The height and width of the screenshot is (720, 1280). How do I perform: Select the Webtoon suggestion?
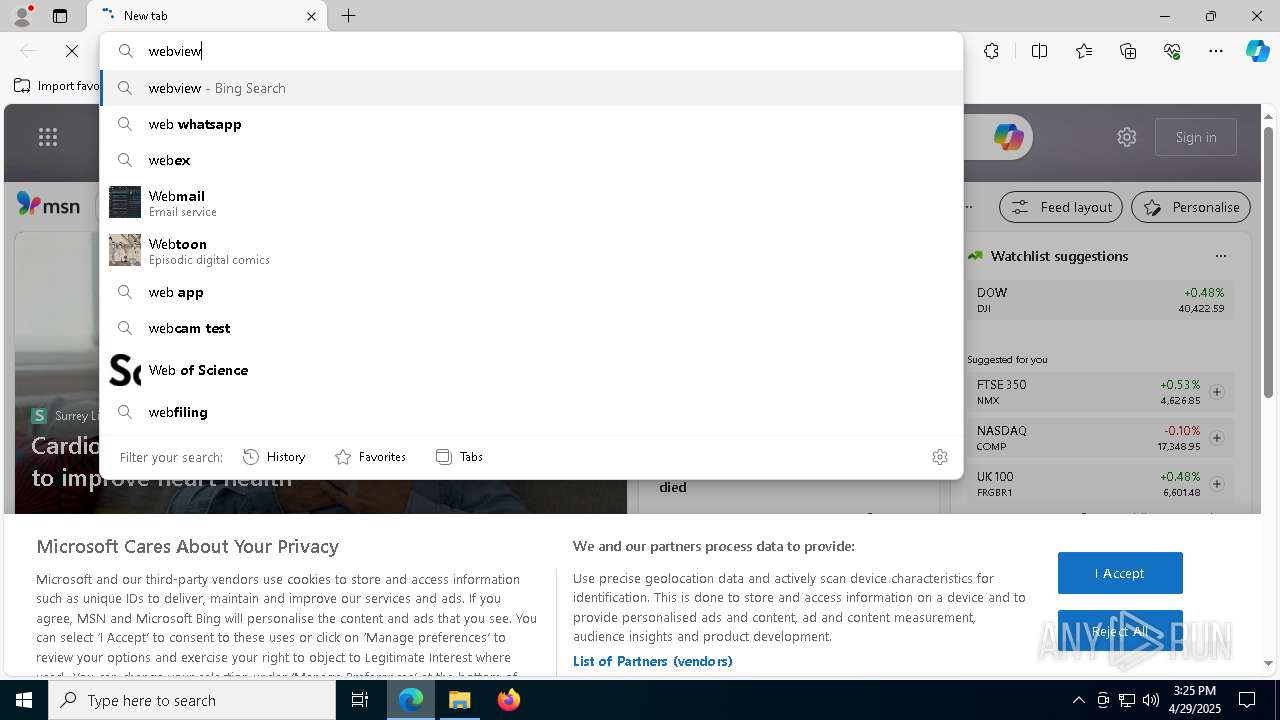pos(531,250)
